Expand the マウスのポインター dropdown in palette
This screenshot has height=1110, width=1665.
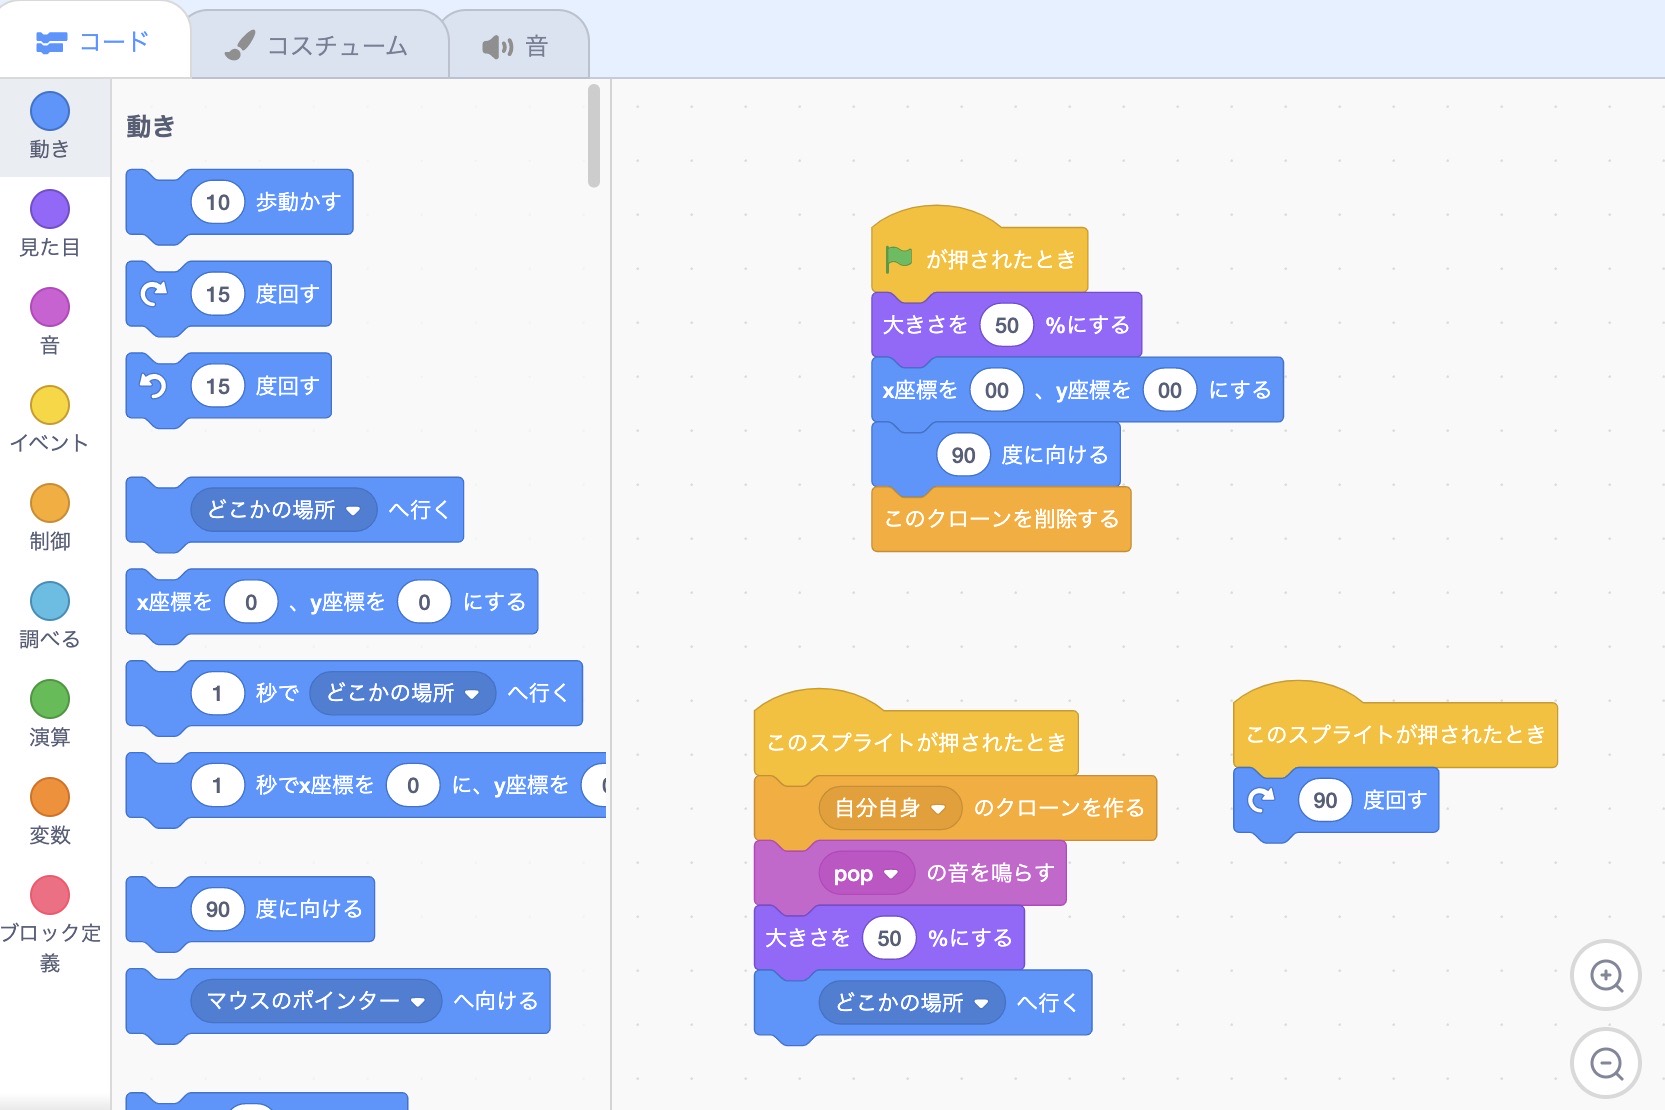(x=418, y=1002)
